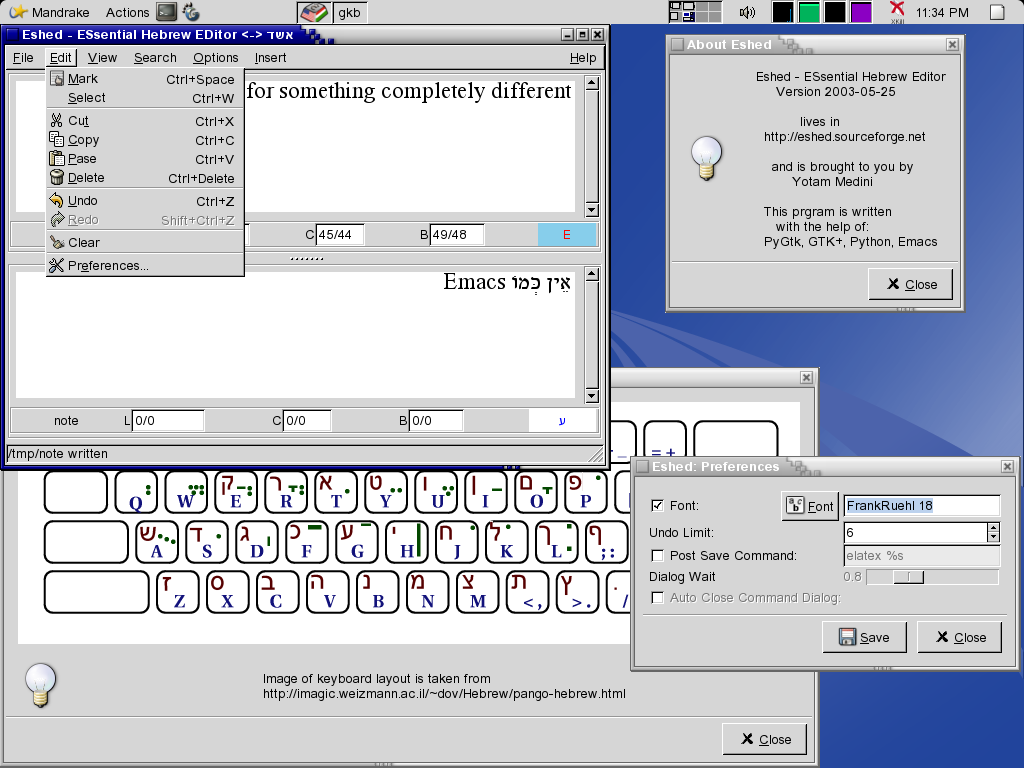Screen dimensions: 1024x768
Task: Open the Insert menu
Action: pyautogui.click(x=270, y=57)
